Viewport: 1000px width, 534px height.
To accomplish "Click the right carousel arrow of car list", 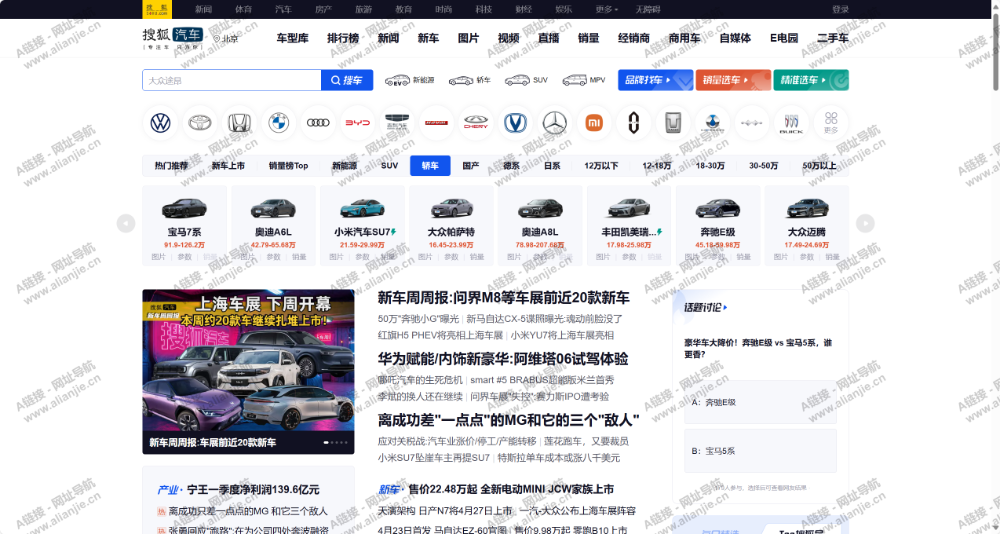I will pos(865,223).
